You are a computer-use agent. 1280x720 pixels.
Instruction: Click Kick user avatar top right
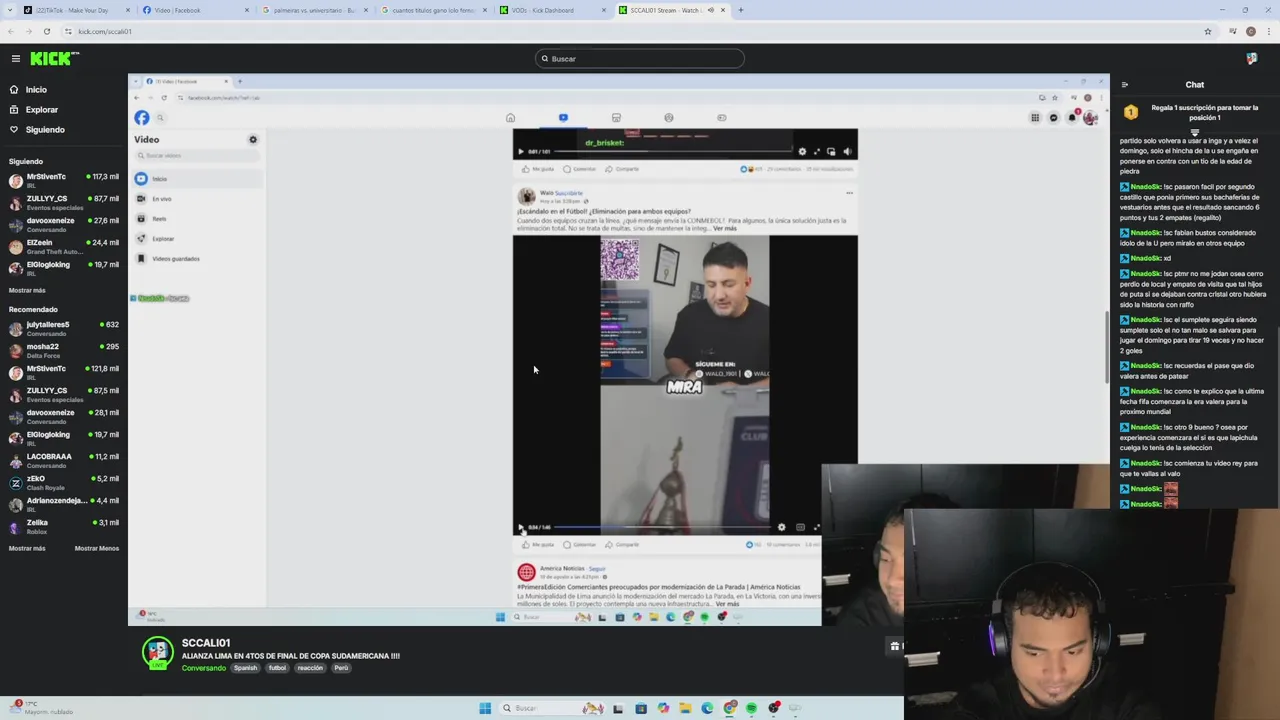tap(1252, 59)
